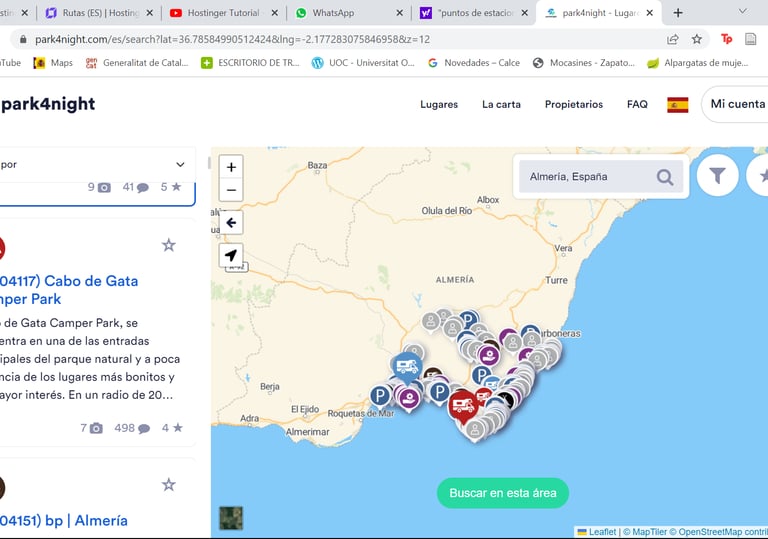Screen dimensions: 768x539
Task: Open Generalitat de Catal... bookmark
Action: [137, 63]
